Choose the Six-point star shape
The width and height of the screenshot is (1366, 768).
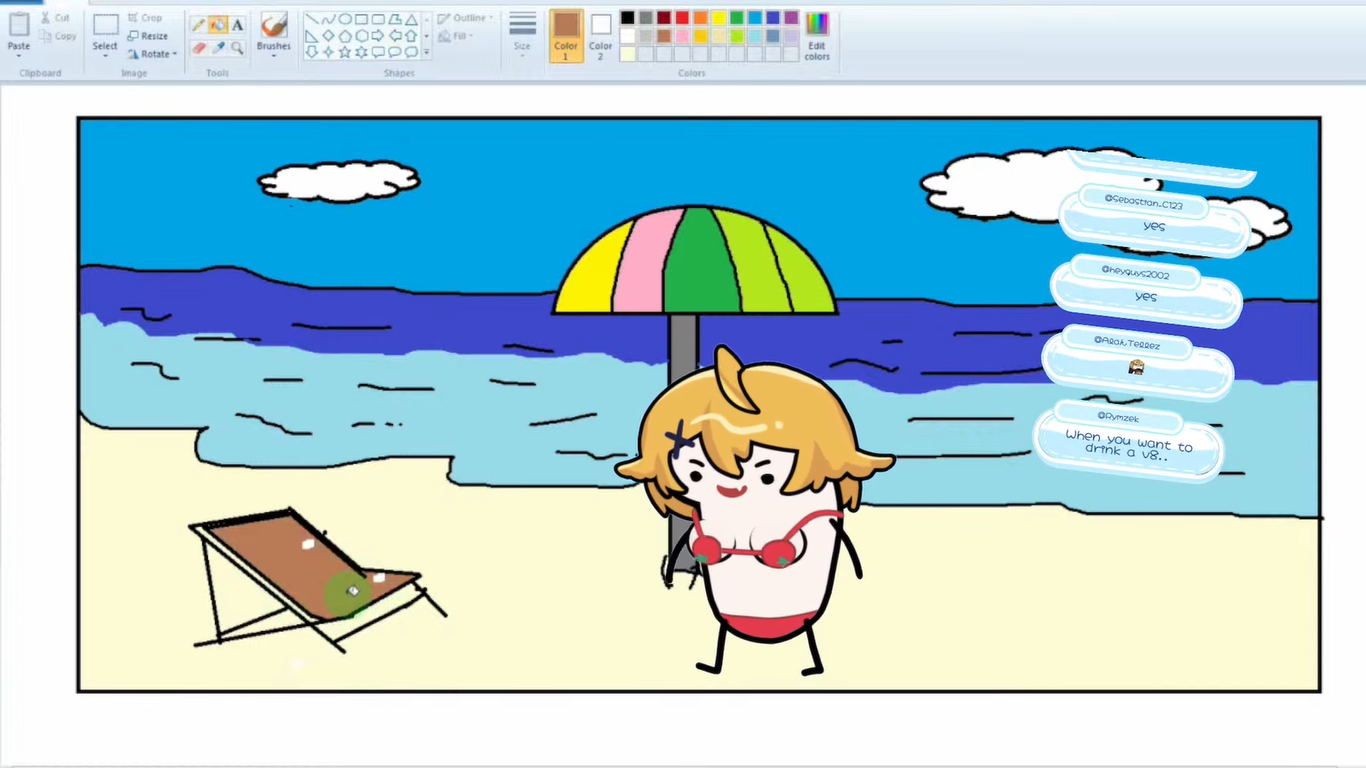(361, 52)
